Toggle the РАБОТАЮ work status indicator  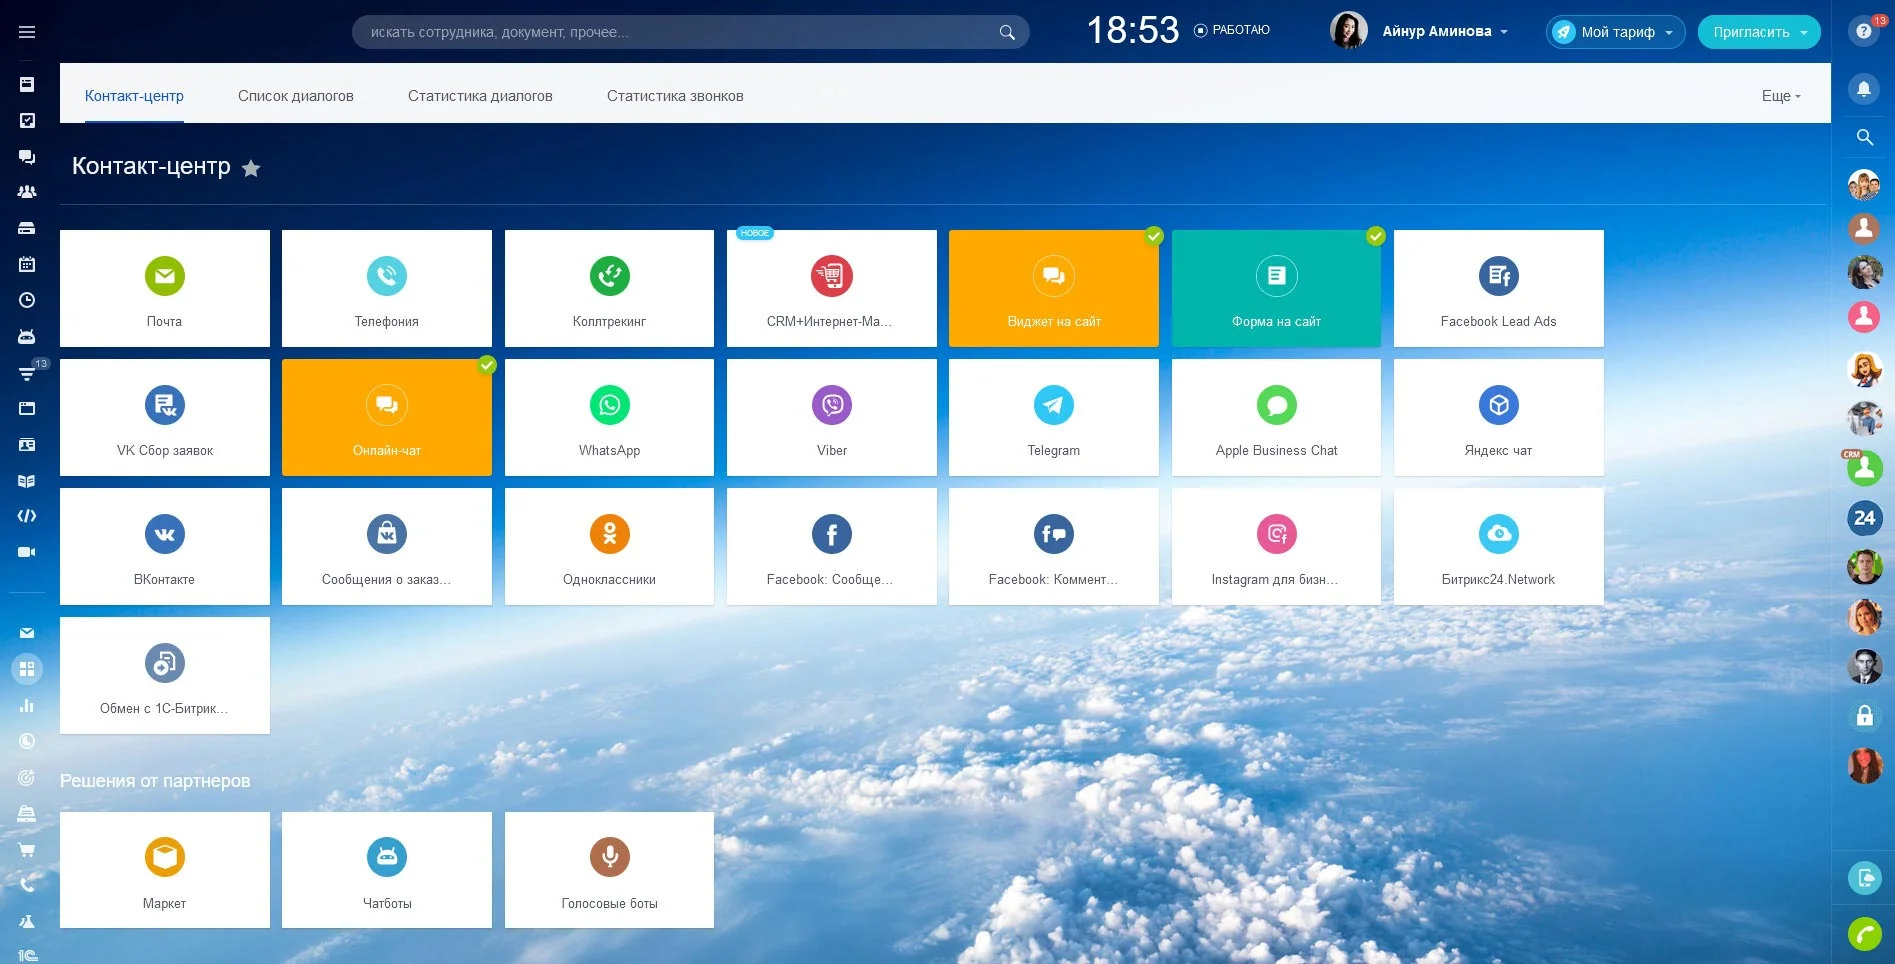[x=1232, y=31]
